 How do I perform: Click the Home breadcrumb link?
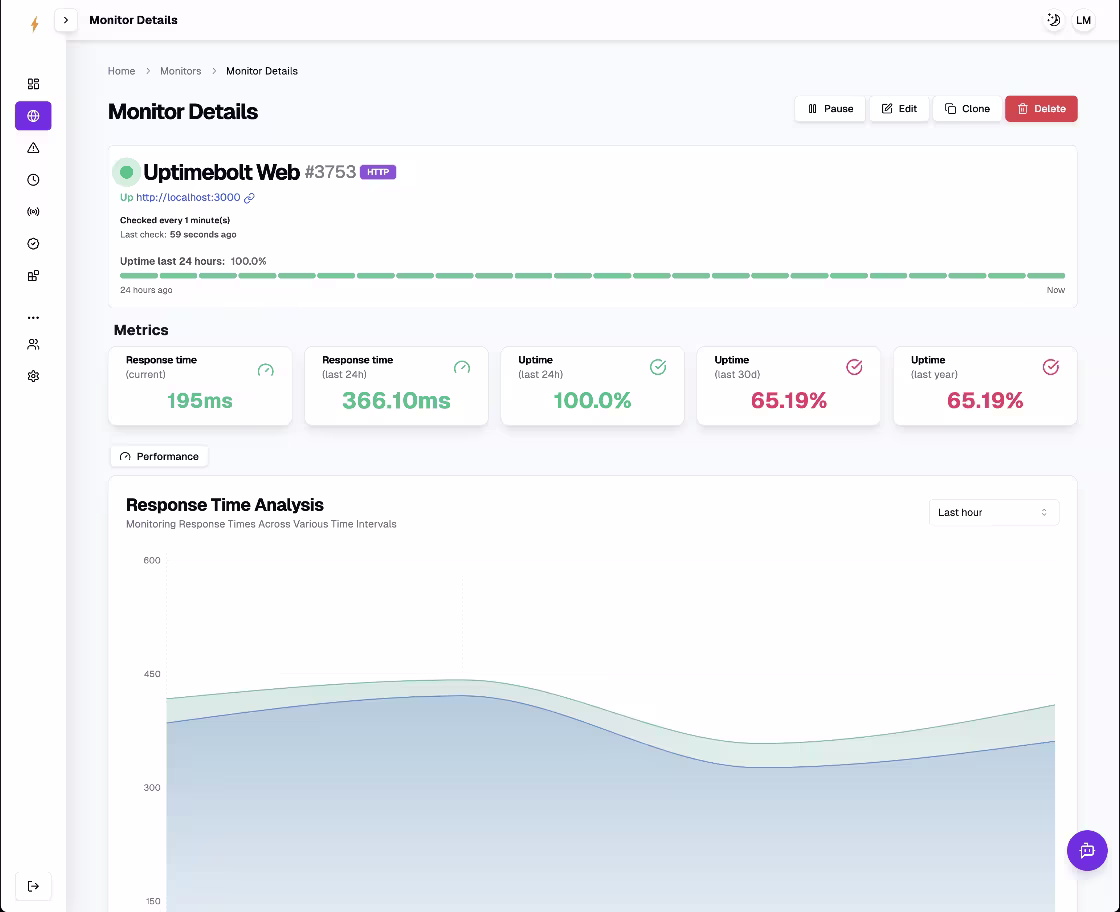click(x=121, y=71)
